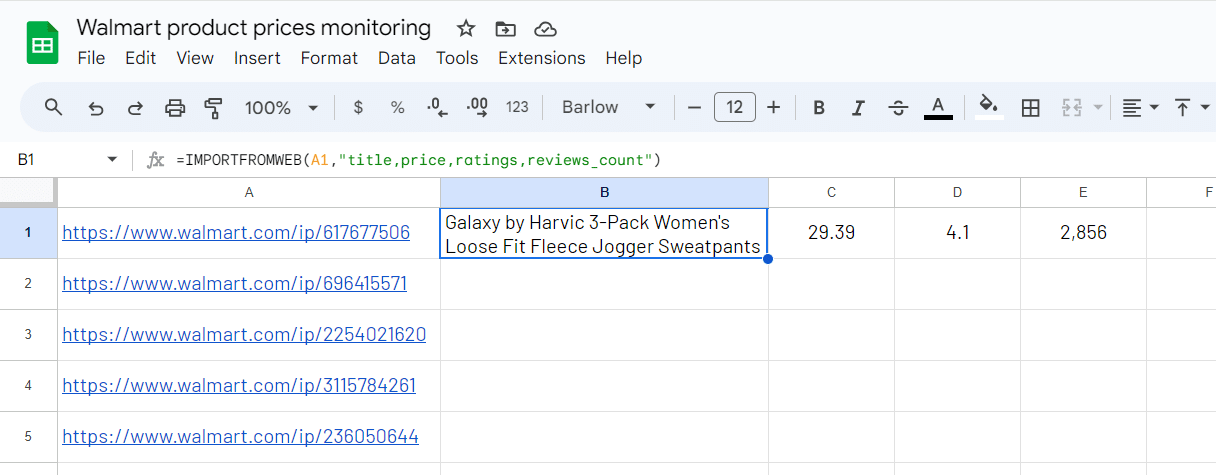This screenshot has width=1216, height=475.
Task: Star this spreadsheet document
Action: [466, 28]
